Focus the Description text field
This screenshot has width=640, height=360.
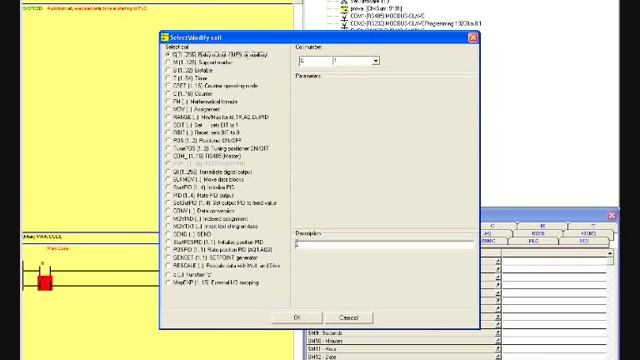click(384, 244)
